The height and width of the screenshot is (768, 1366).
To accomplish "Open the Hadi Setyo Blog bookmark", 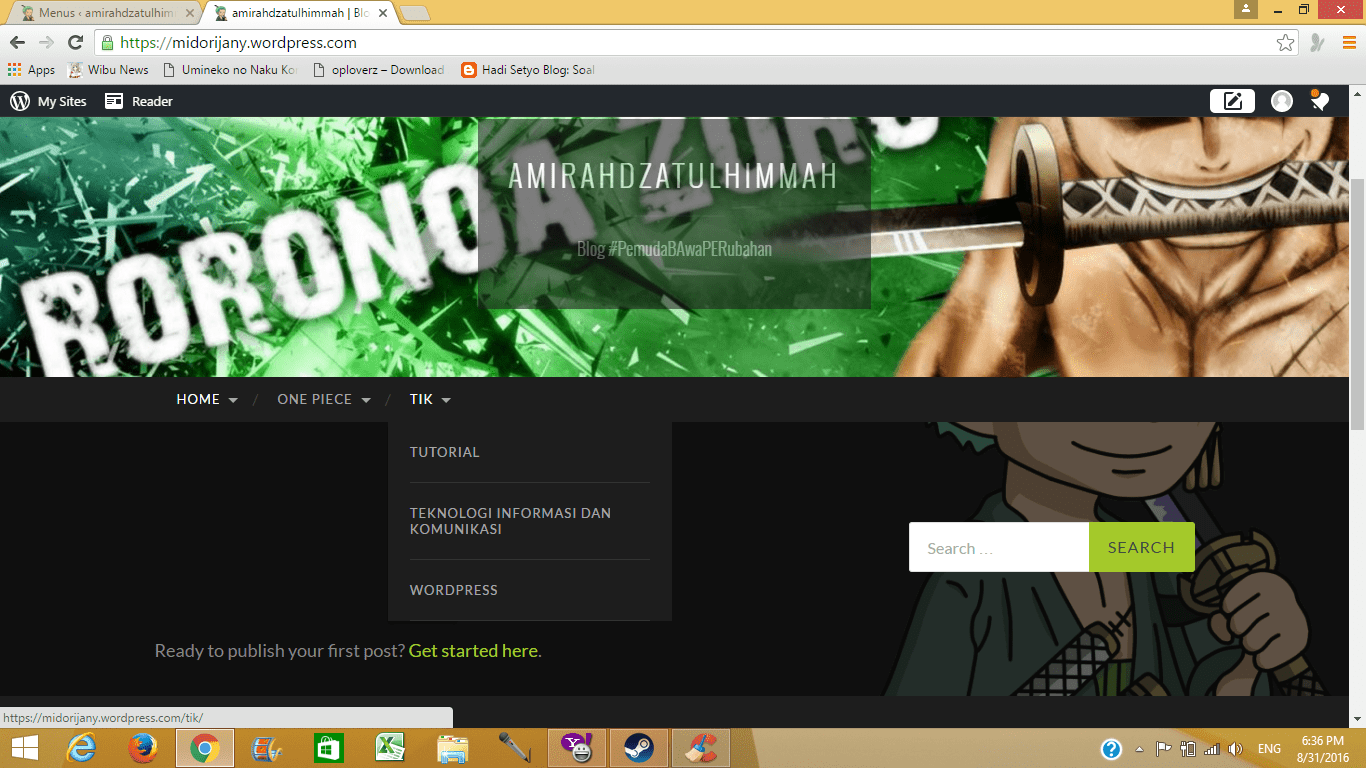I will pos(528,70).
